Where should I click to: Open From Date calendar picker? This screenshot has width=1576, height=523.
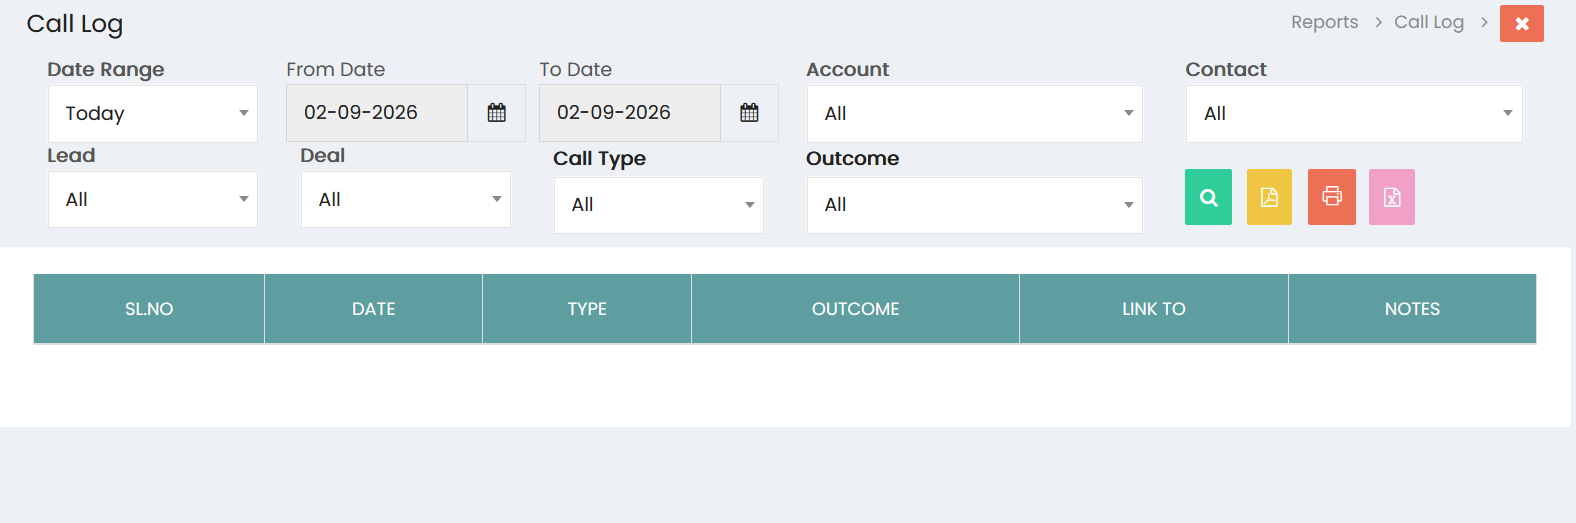(496, 113)
